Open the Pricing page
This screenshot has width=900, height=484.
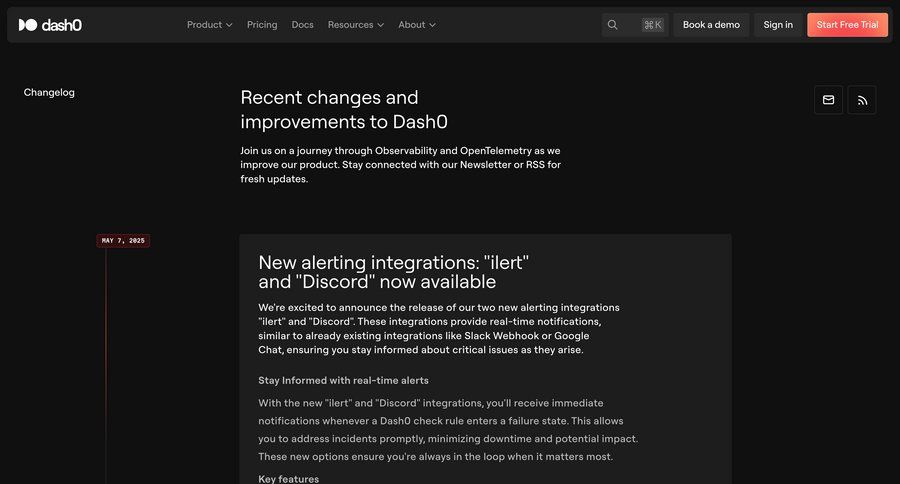coord(262,25)
